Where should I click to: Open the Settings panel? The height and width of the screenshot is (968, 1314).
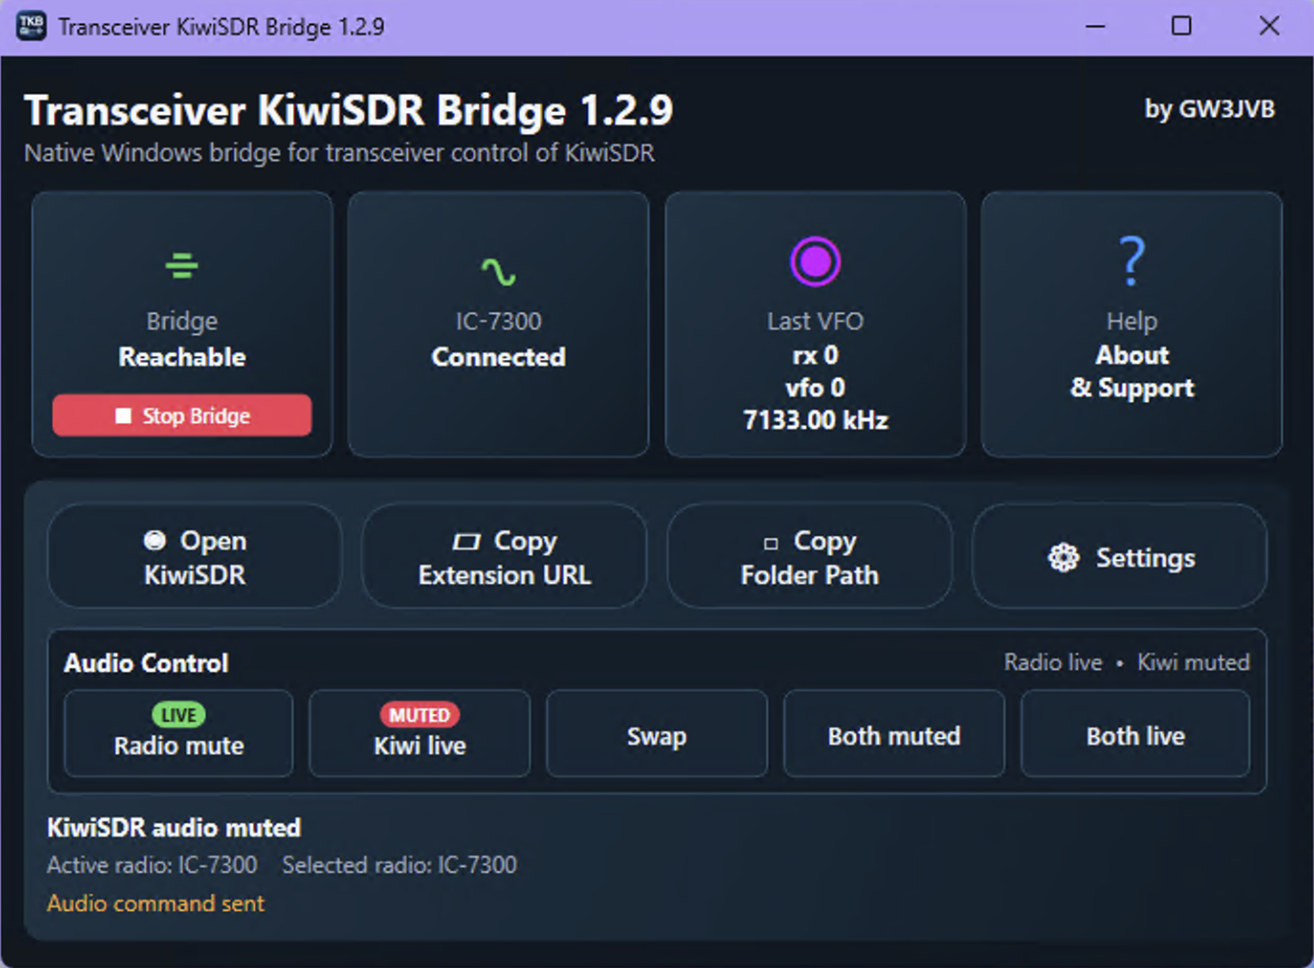[1119, 557]
